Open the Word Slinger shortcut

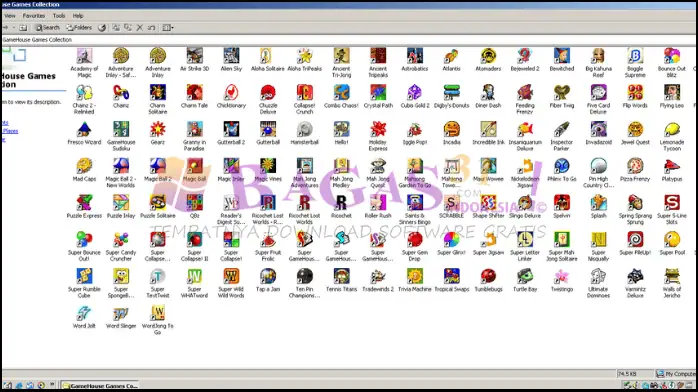click(x=121, y=313)
